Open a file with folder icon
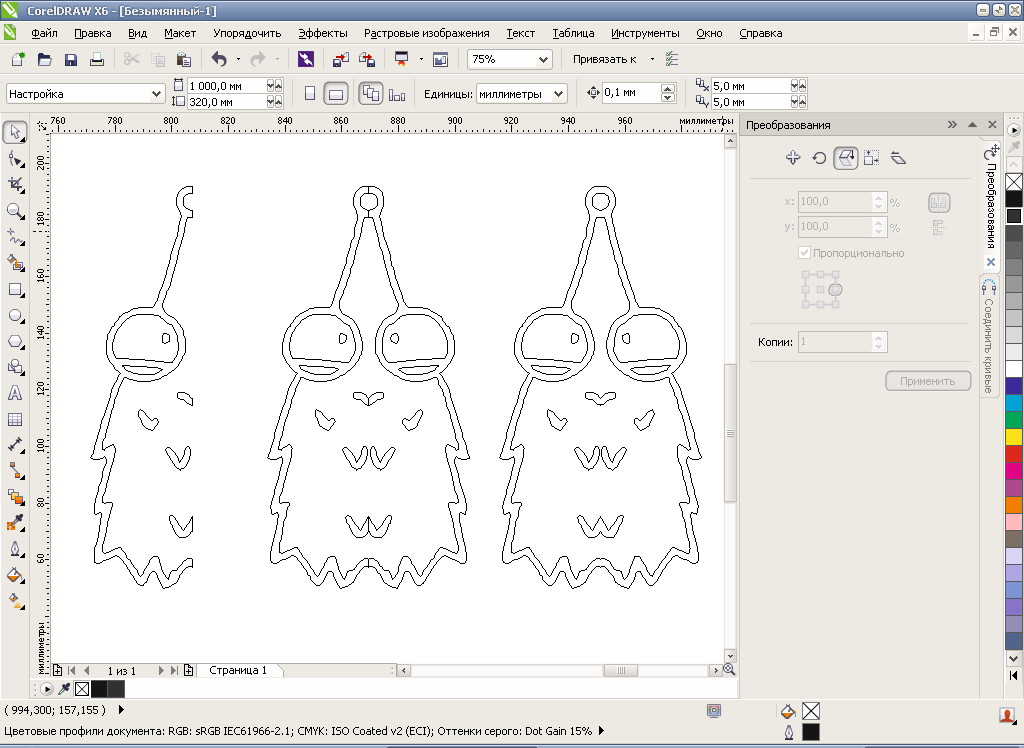Screen dimensions: 1024x748 click(x=44, y=59)
